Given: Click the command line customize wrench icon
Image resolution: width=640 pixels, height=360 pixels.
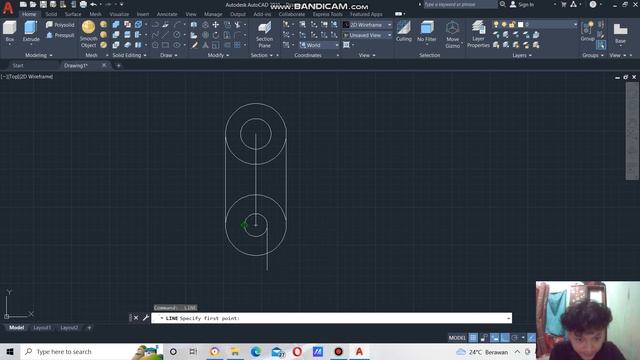Looking at the screenshot, I should pyautogui.click(x=146, y=318).
